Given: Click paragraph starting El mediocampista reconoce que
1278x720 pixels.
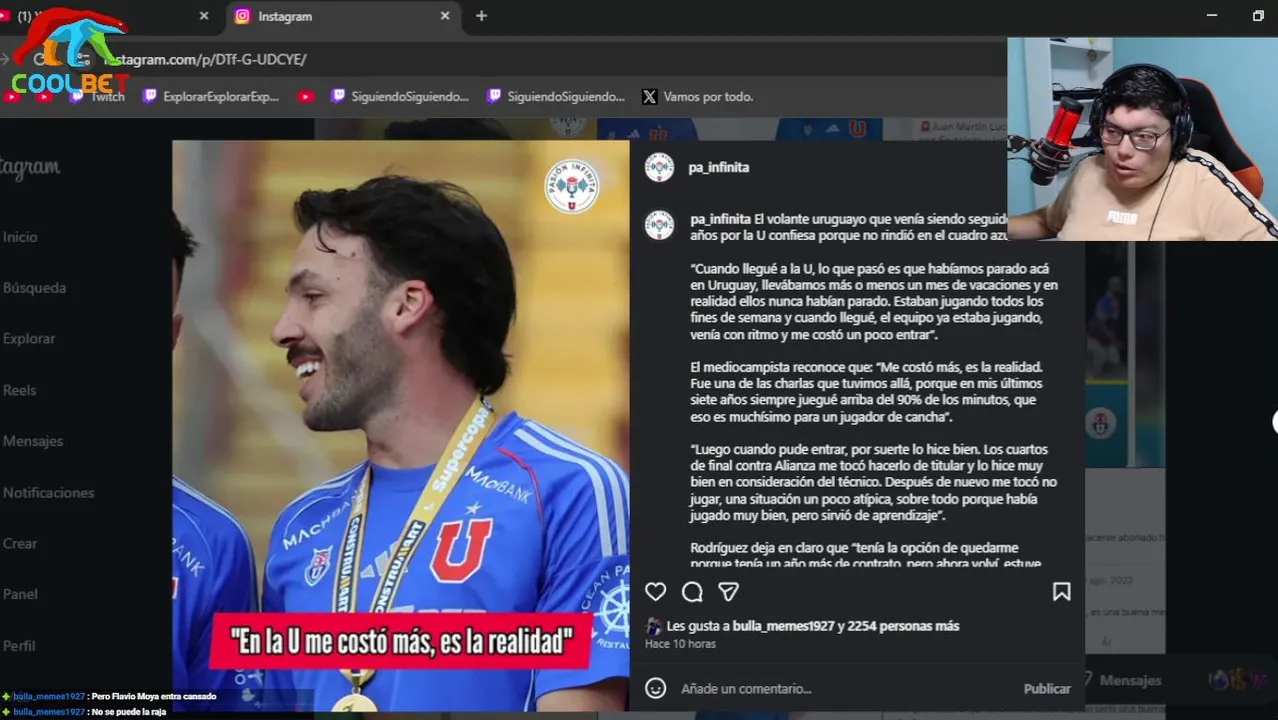Looking at the screenshot, I should [x=867, y=392].
